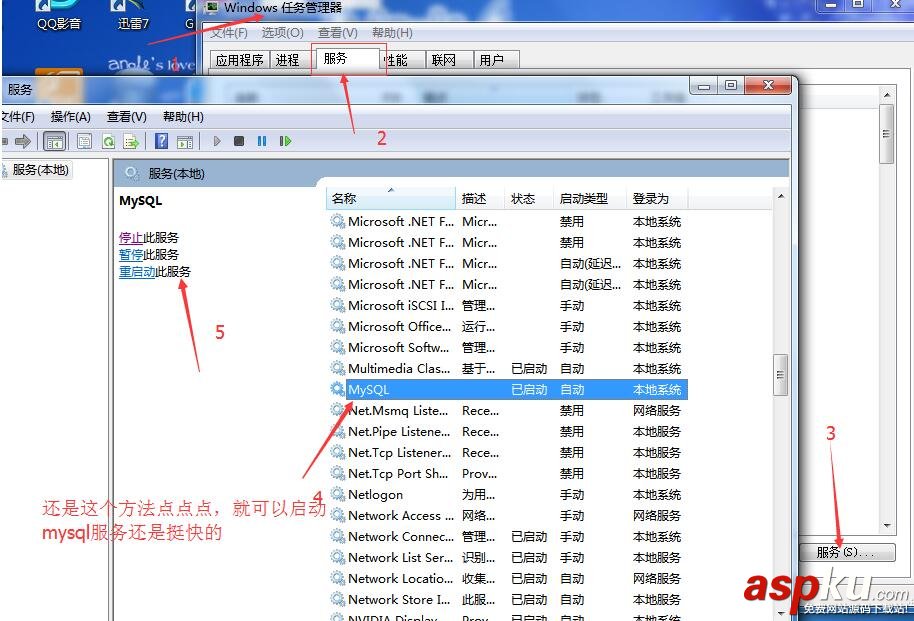Click the gear icon of Net.Tcp Port Sh... service
Viewport: 914px width, 621px height.
[x=338, y=473]
